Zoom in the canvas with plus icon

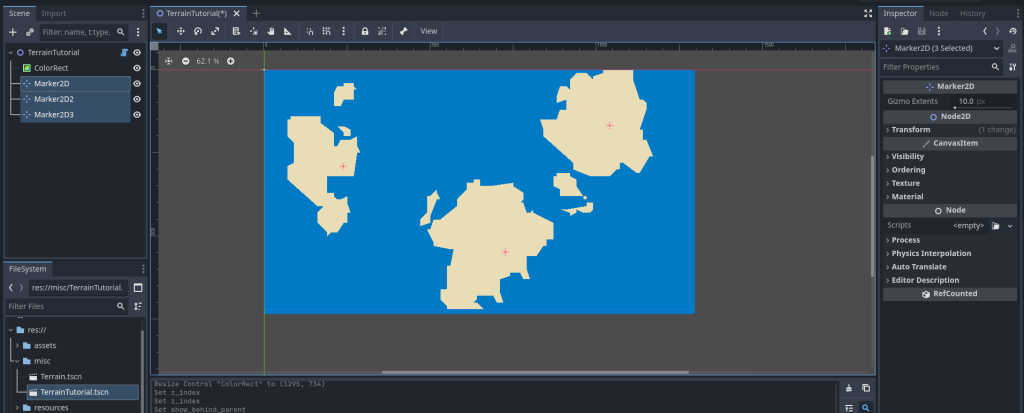coord(231,61)
